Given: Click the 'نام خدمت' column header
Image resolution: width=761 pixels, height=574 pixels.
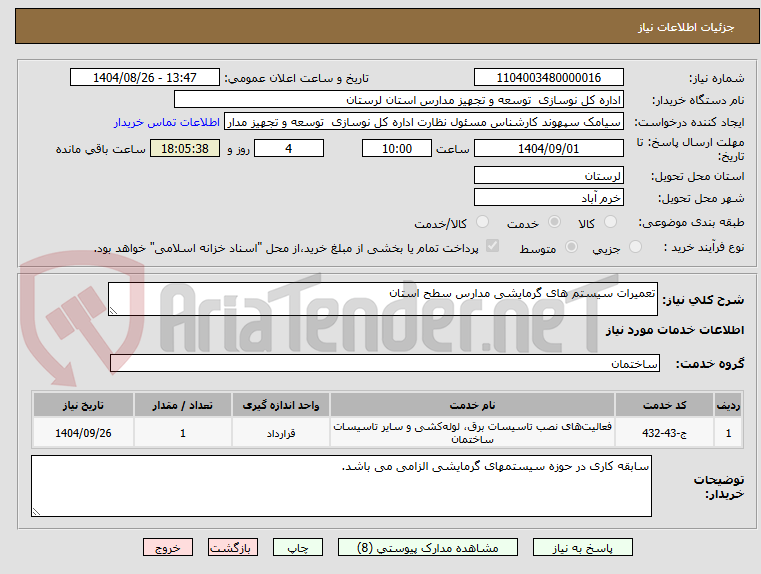Looking at the screenshot, I should [x=472, y=405].
